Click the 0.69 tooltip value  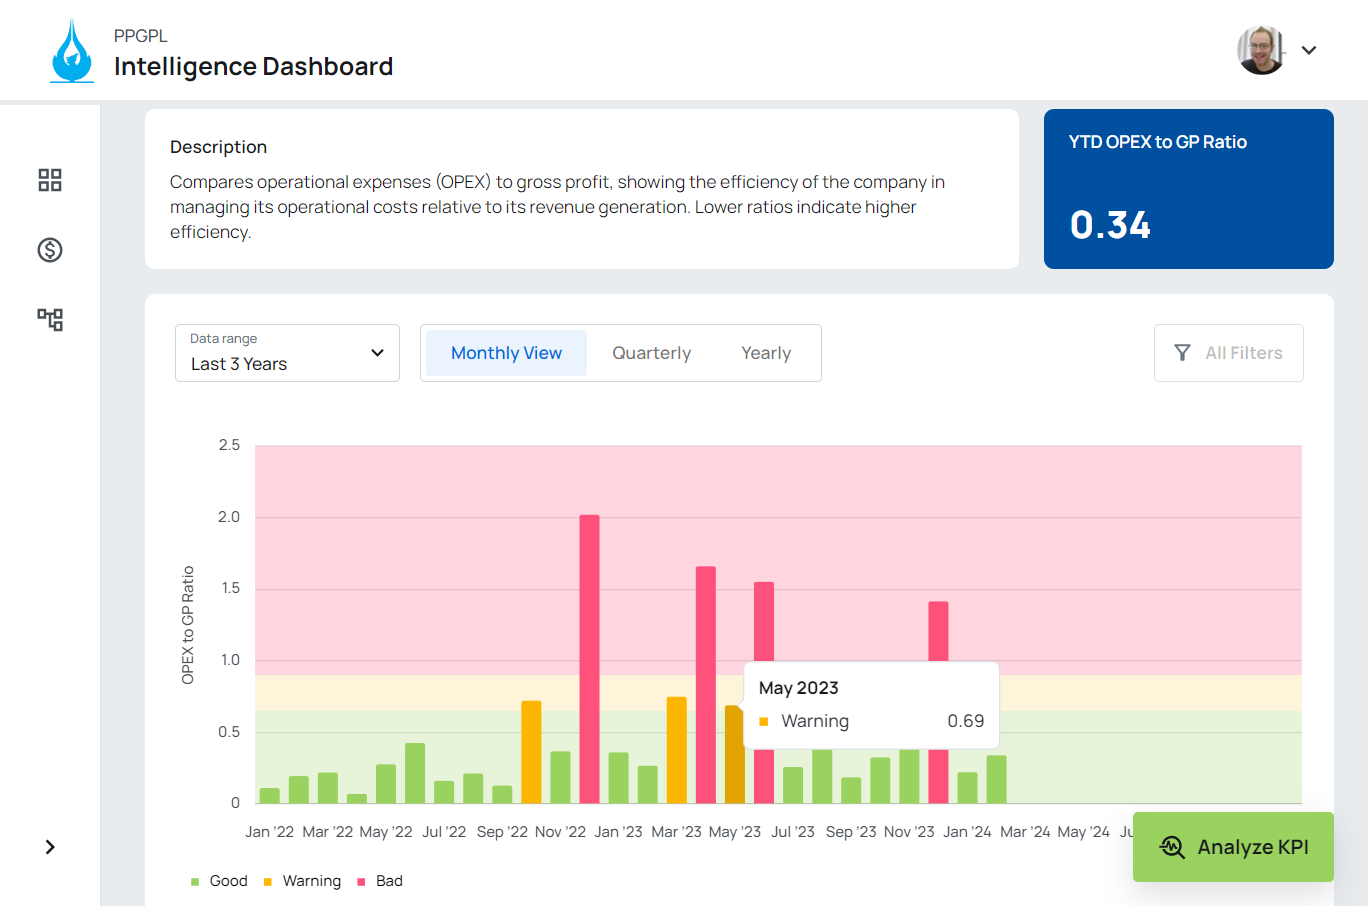pos(966,721)
